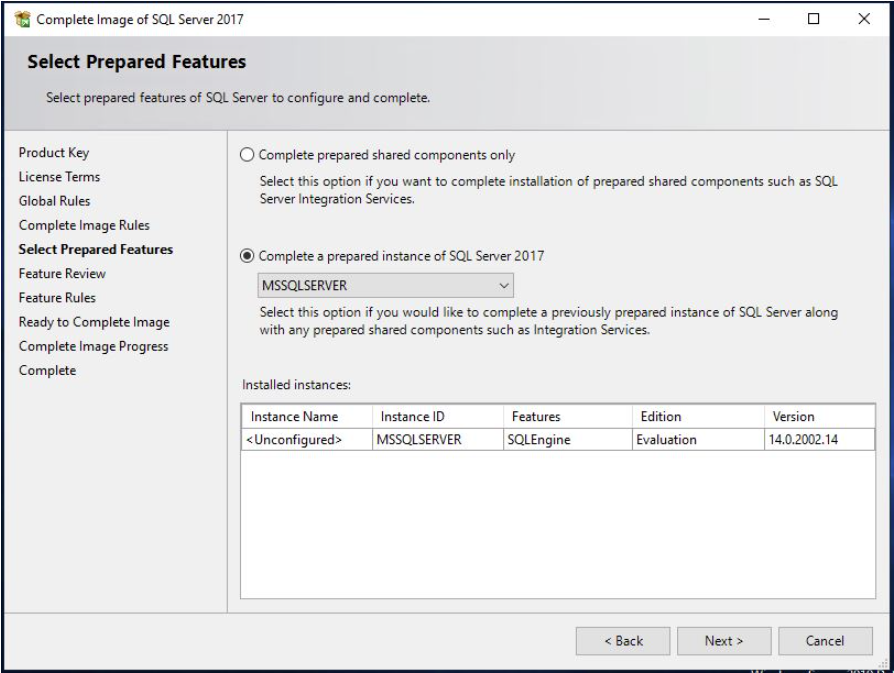
Task: Click the SQL Server setup title bar icon
Action: point(22,19)
